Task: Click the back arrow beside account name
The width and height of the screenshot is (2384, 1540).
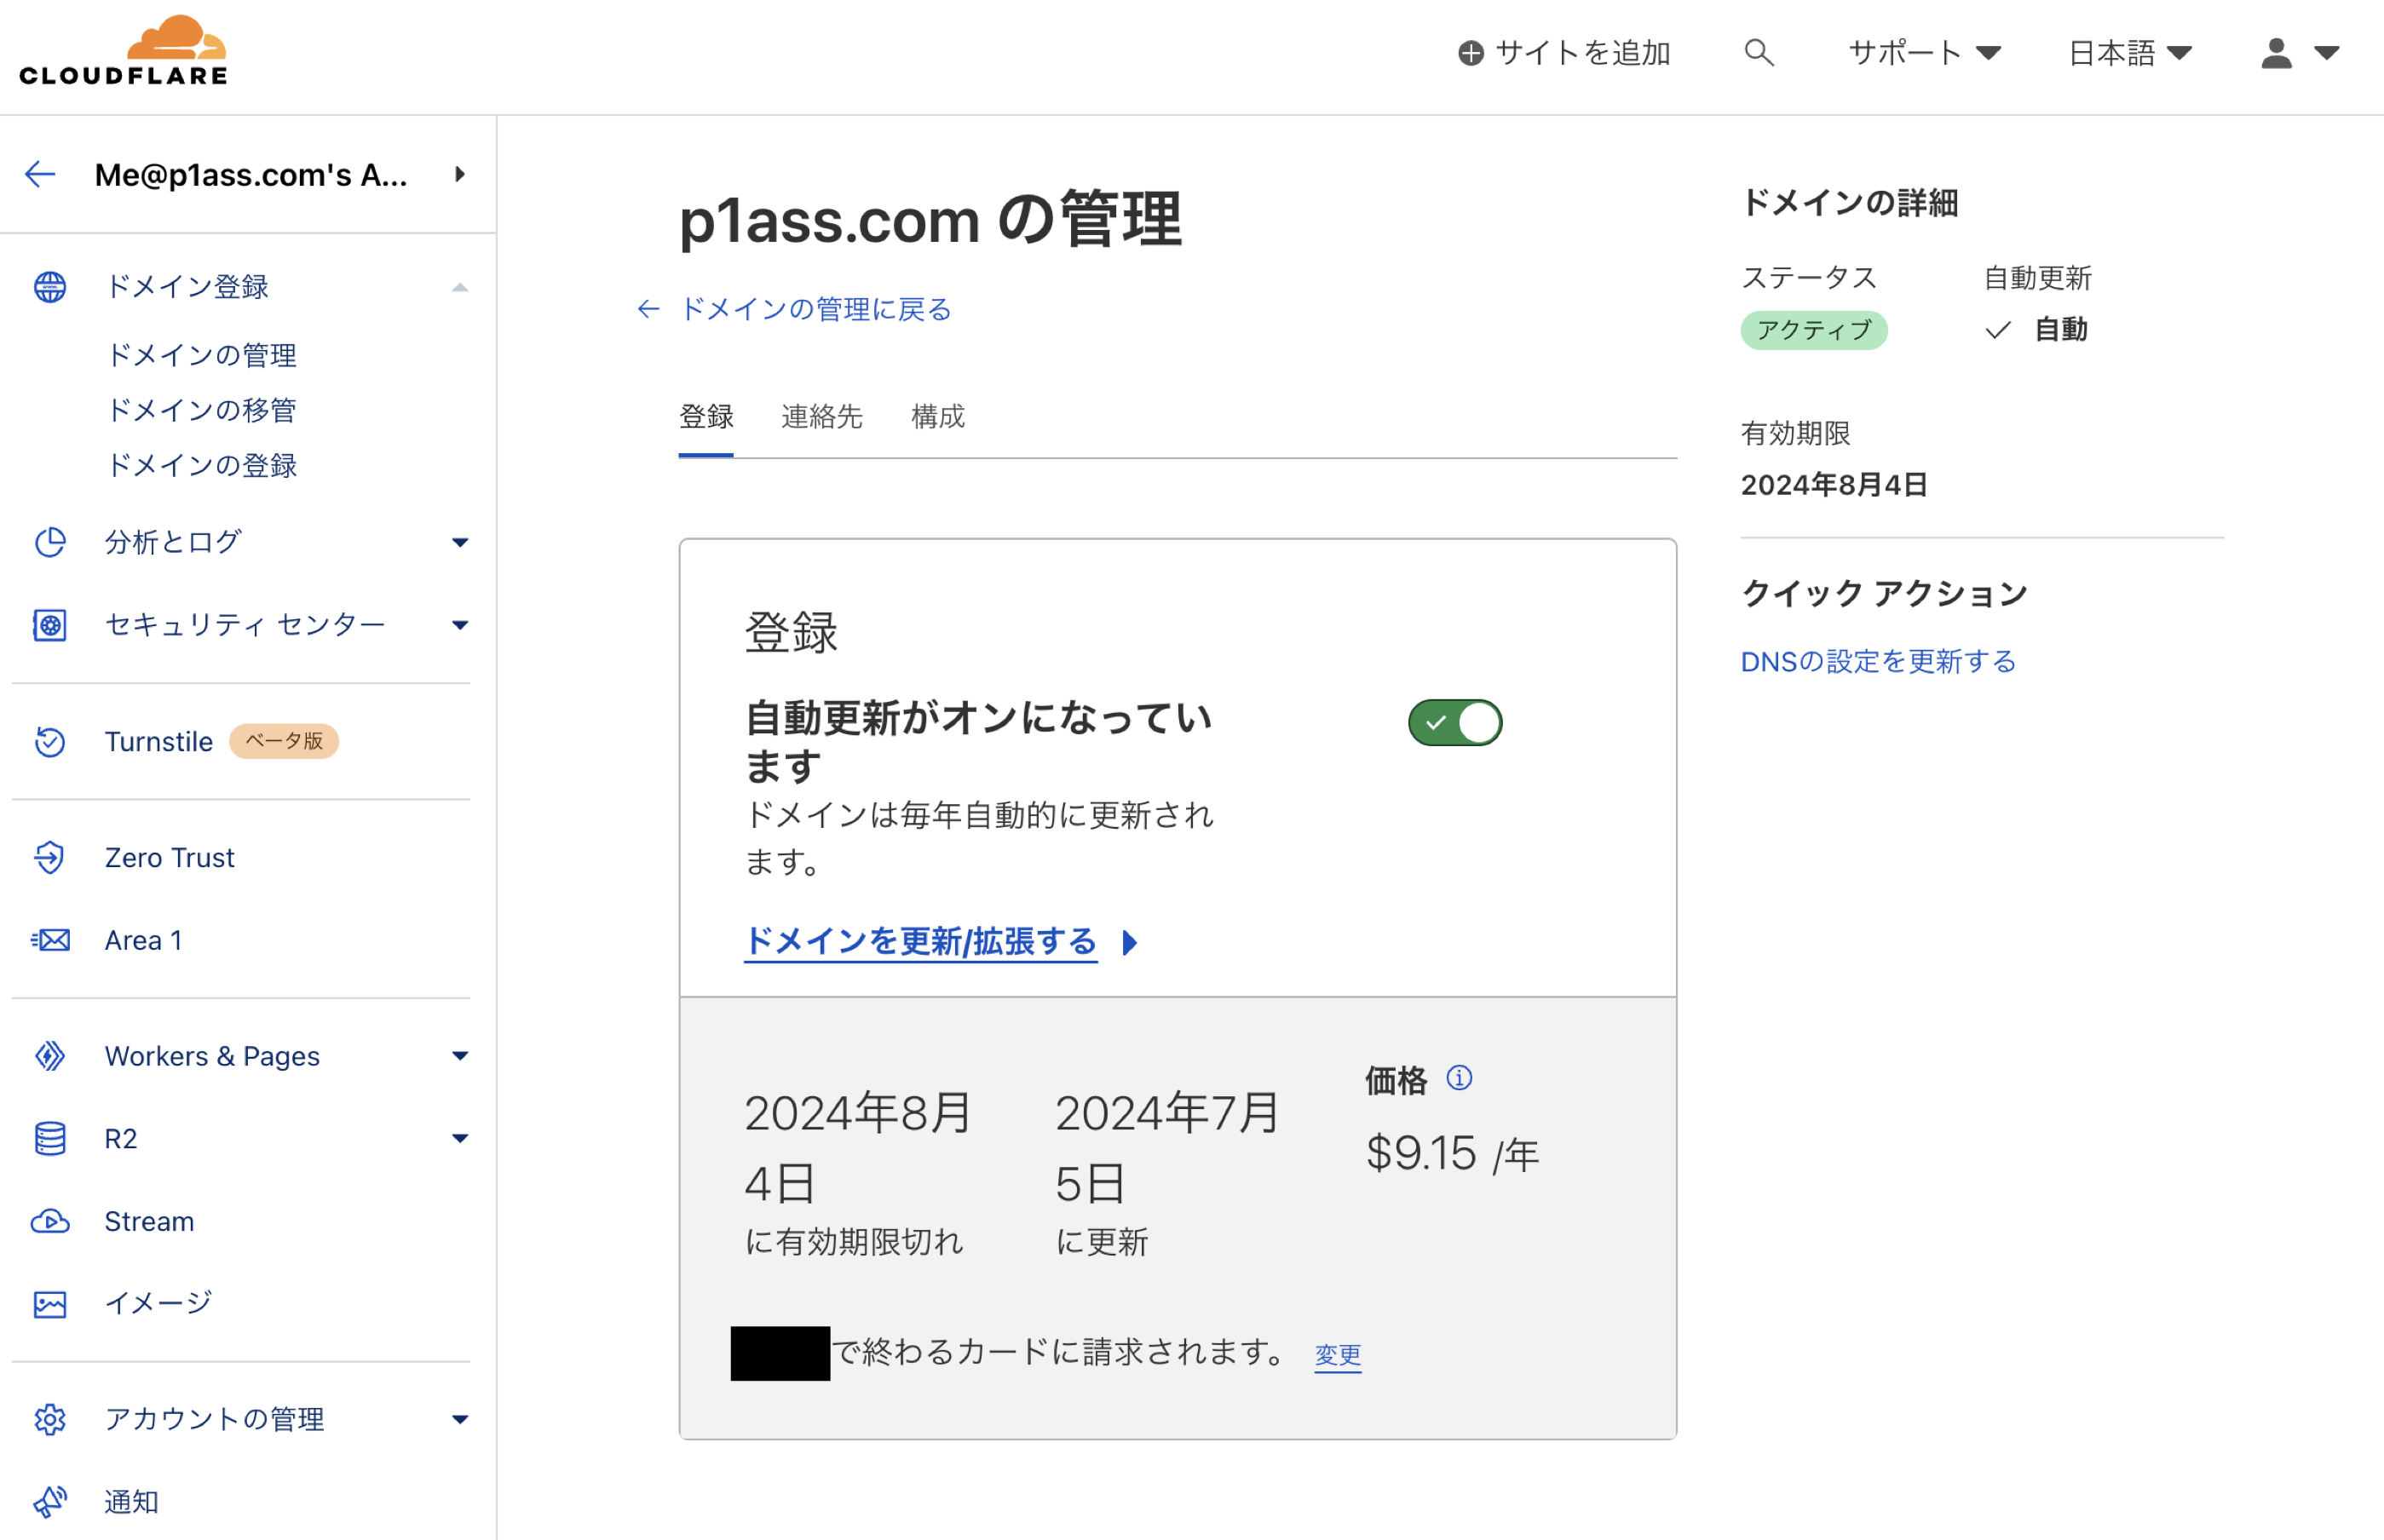Action: tap(40, 175)
